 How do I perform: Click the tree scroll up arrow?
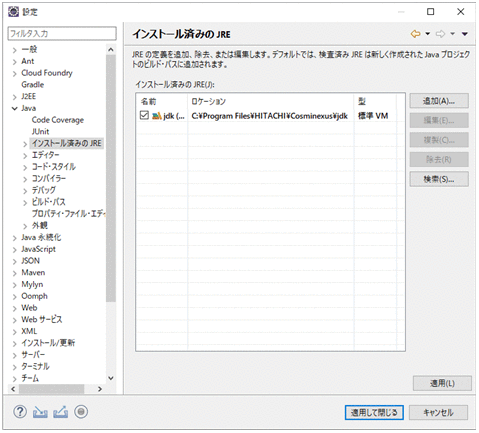(111, 50)
